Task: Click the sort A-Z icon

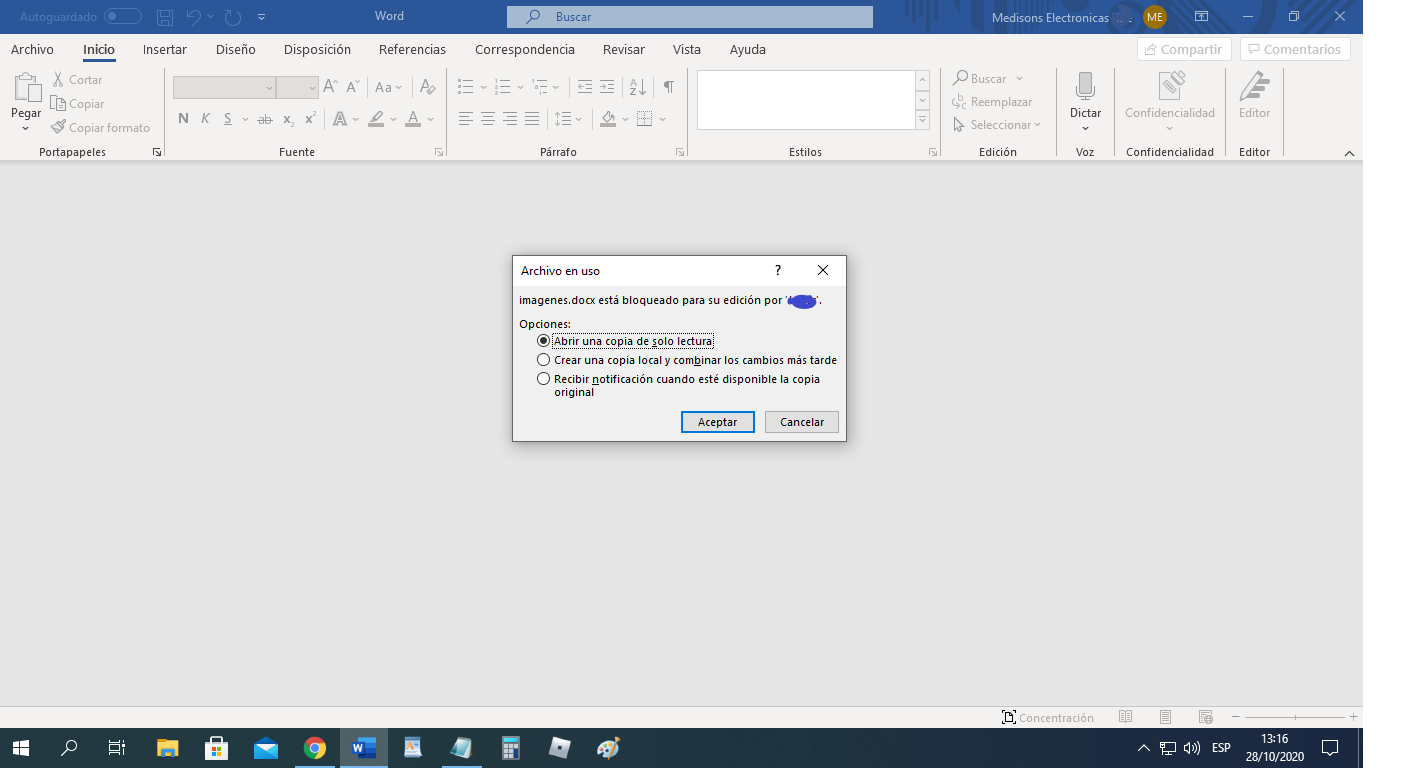Action: tap(638, 87)
